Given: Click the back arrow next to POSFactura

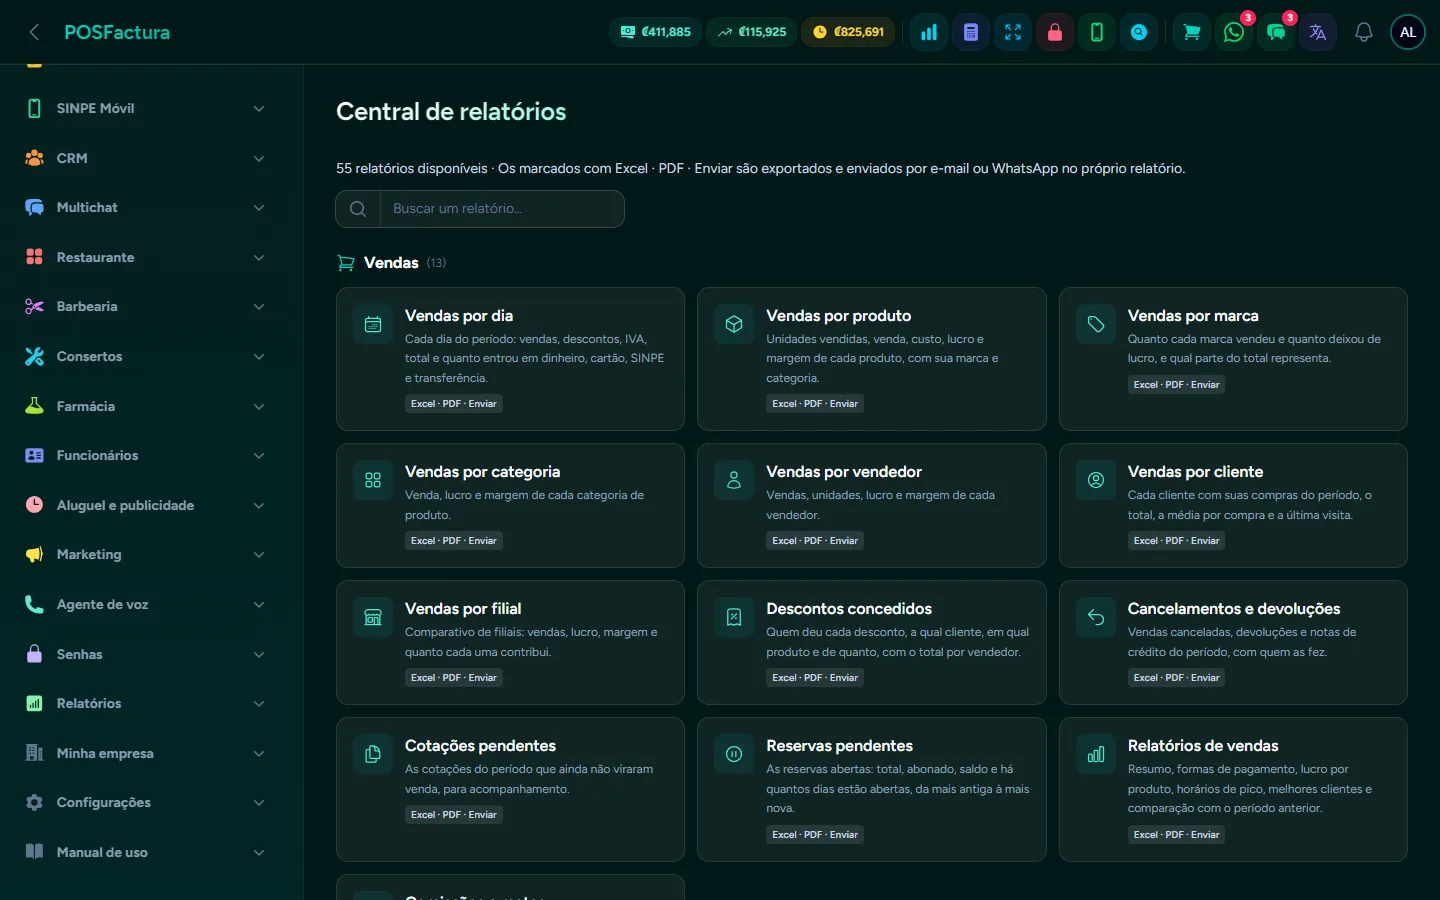Looking at the screenshot, I should pos(34,32).
